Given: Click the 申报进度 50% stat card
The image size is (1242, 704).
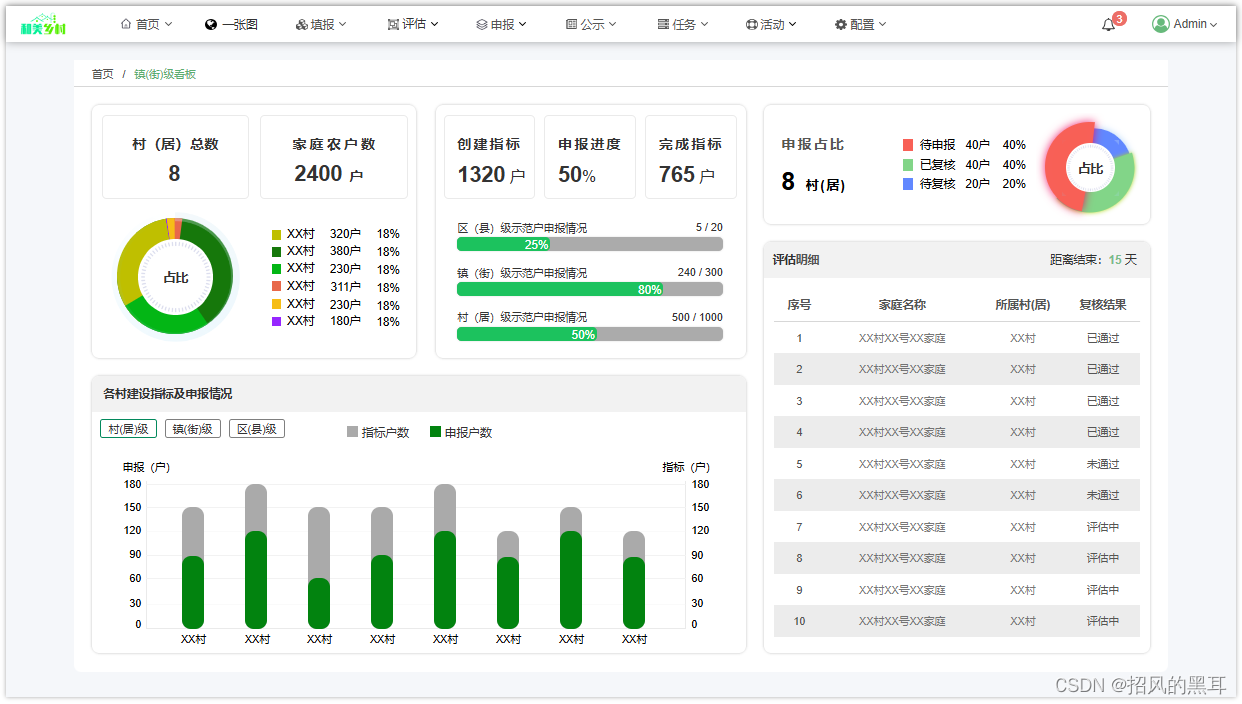Looking at the screenshot, I should 590,157.
